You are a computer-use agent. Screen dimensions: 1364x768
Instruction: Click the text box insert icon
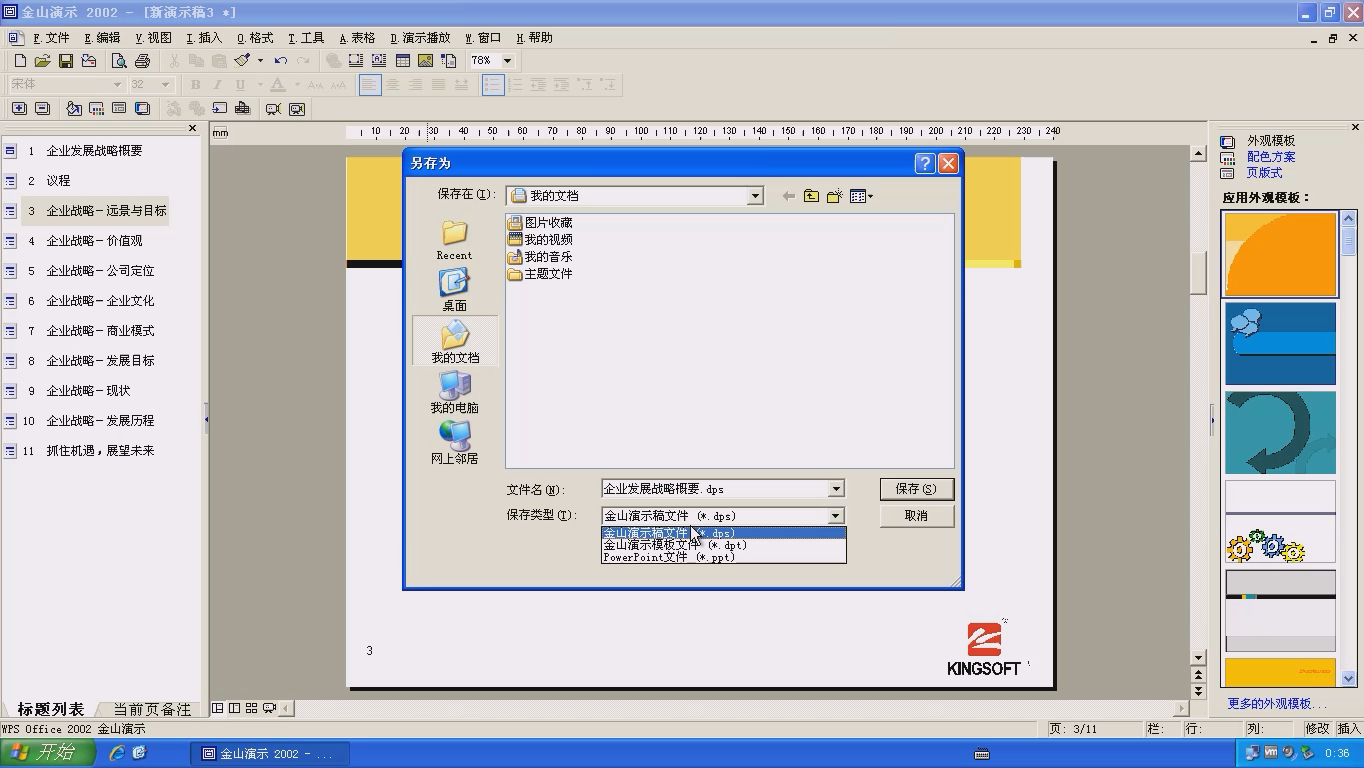379,61
